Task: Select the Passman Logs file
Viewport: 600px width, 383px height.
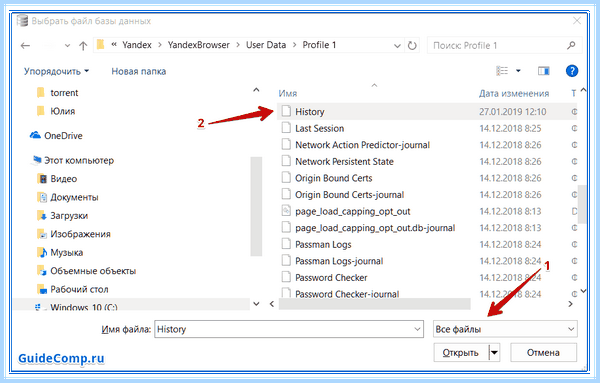Action: pyautogui.click(x=323, y=244)
